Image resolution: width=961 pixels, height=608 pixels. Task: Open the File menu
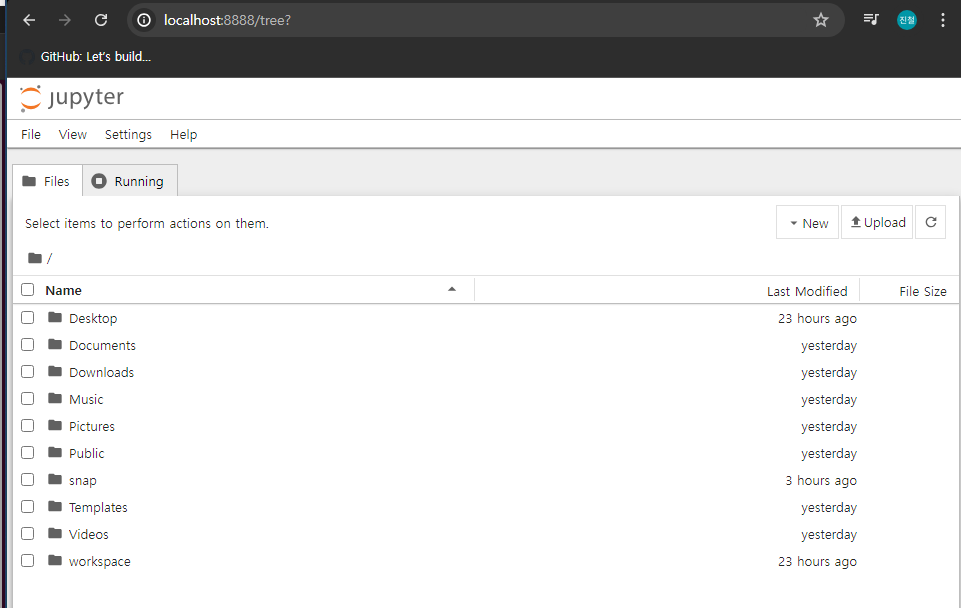[x=31, y=135]
